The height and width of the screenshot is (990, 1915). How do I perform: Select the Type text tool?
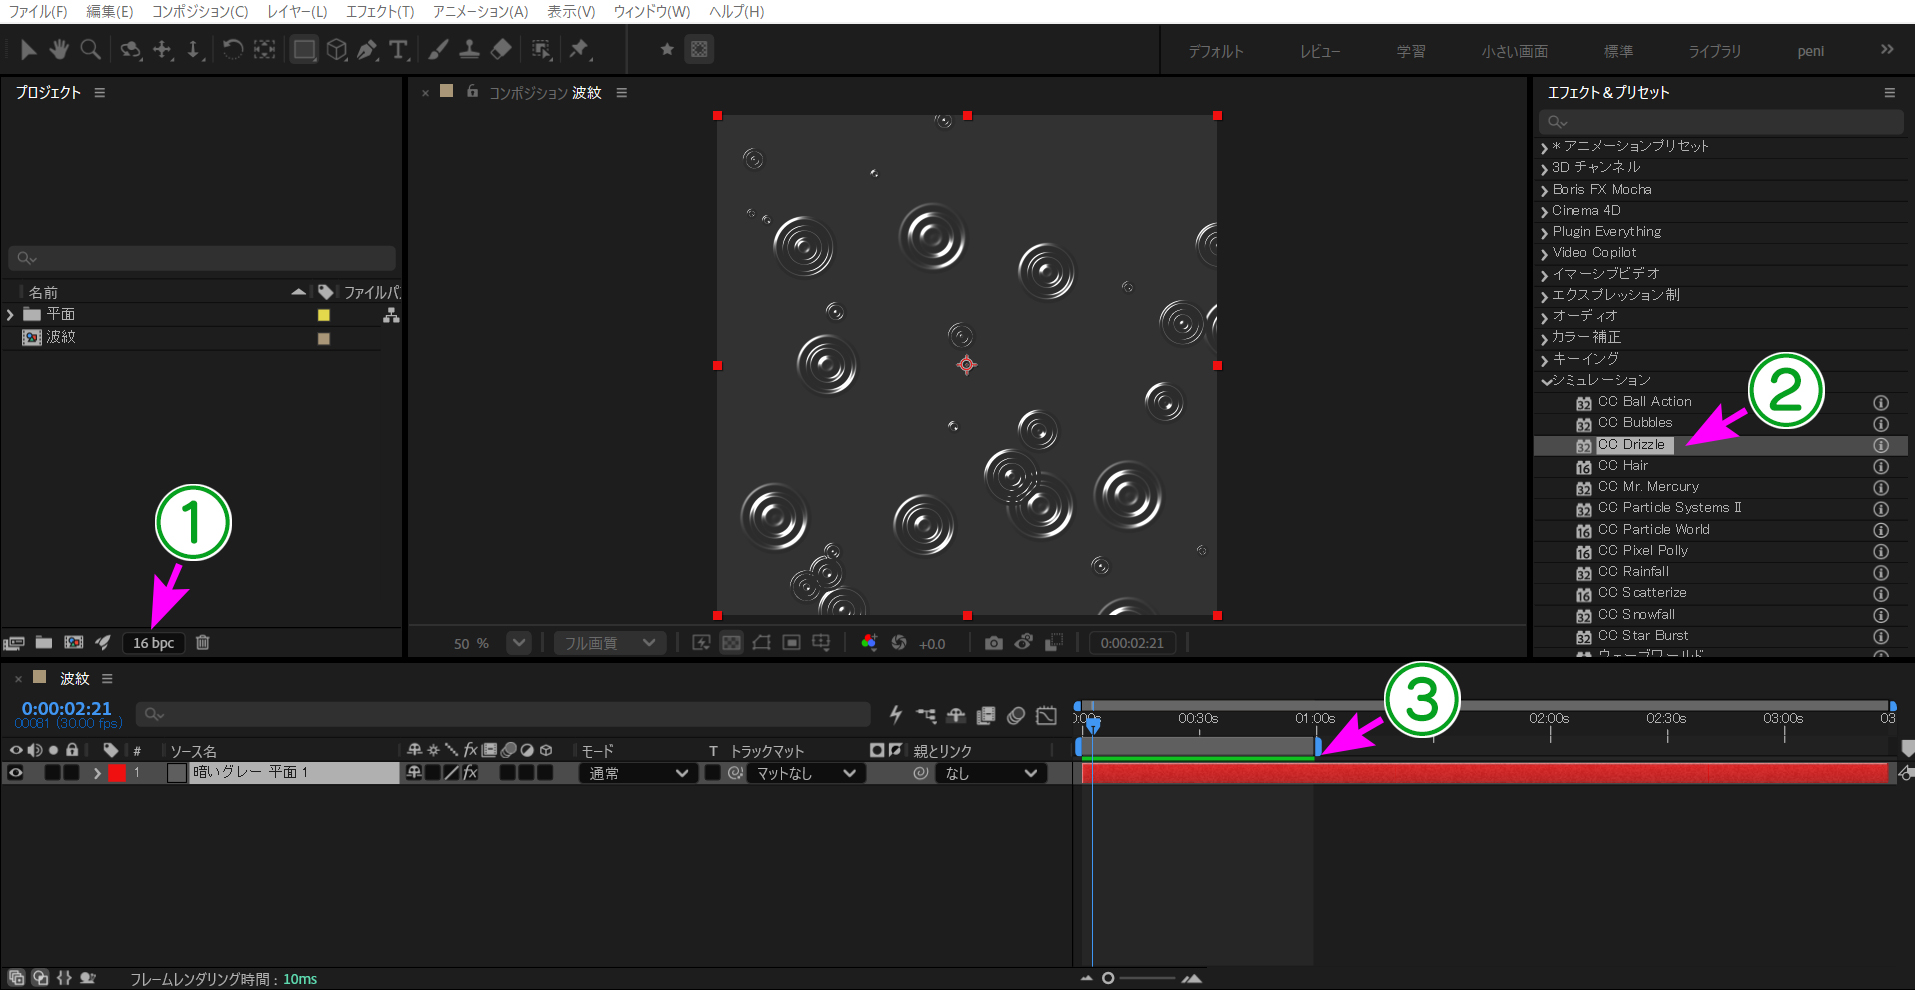pos(399,49)
